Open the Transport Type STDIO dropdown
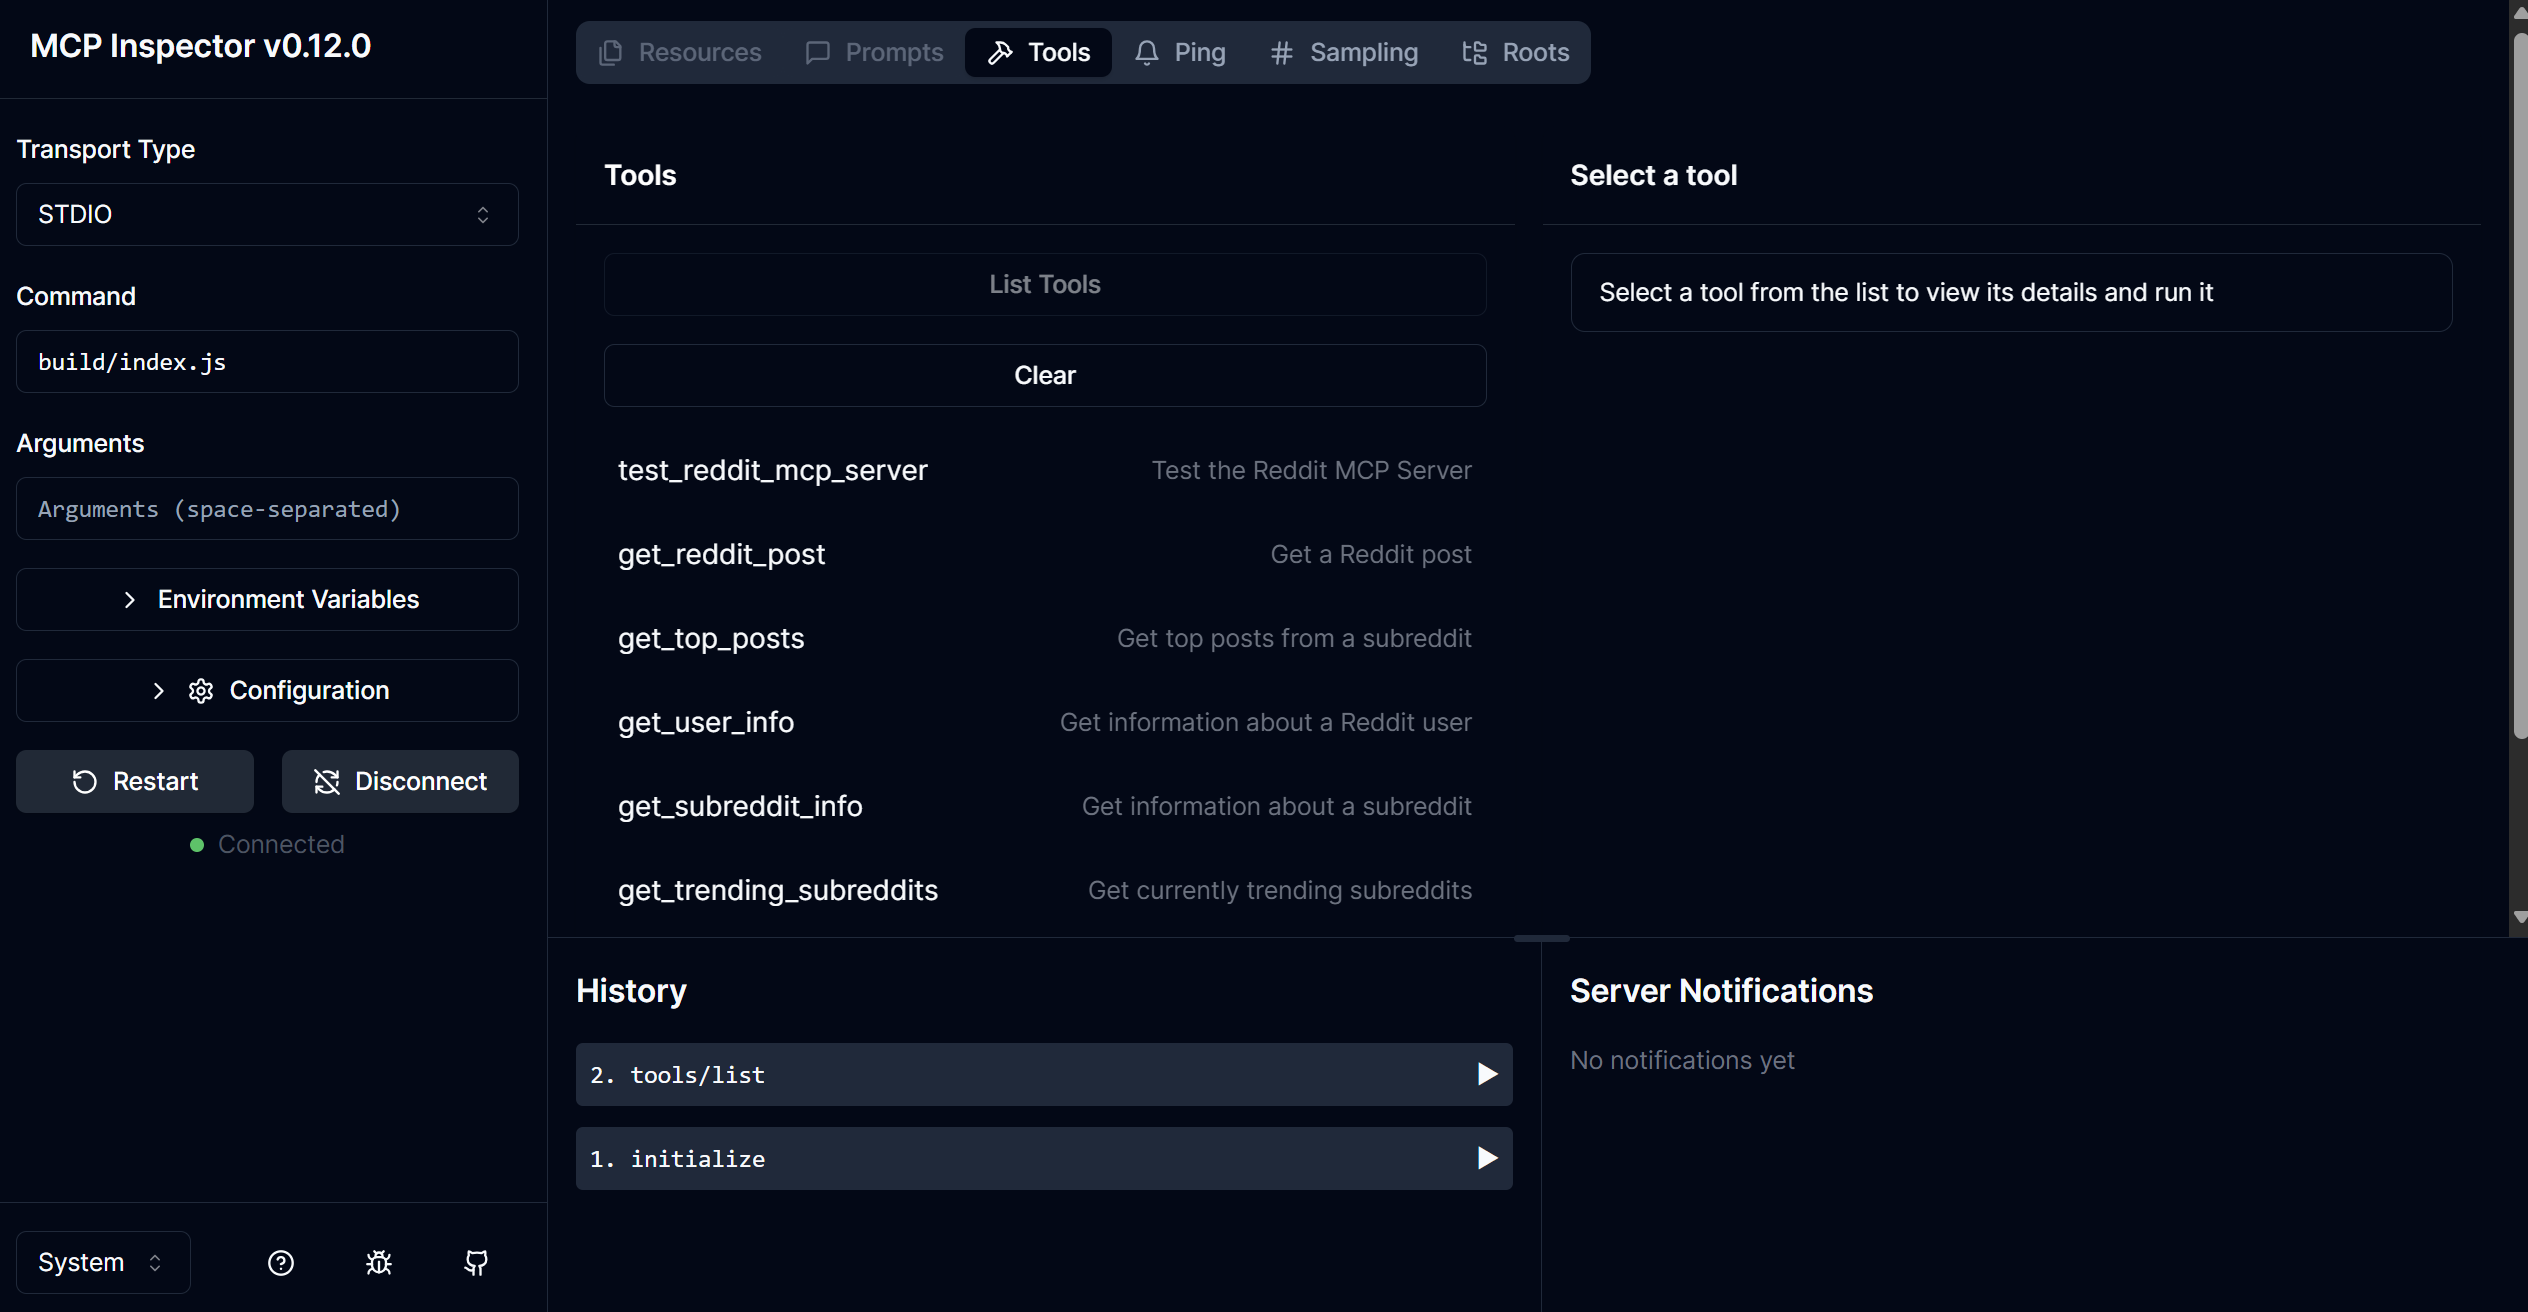Screen dimensions: 2528x1312 [x=267, y=214]
